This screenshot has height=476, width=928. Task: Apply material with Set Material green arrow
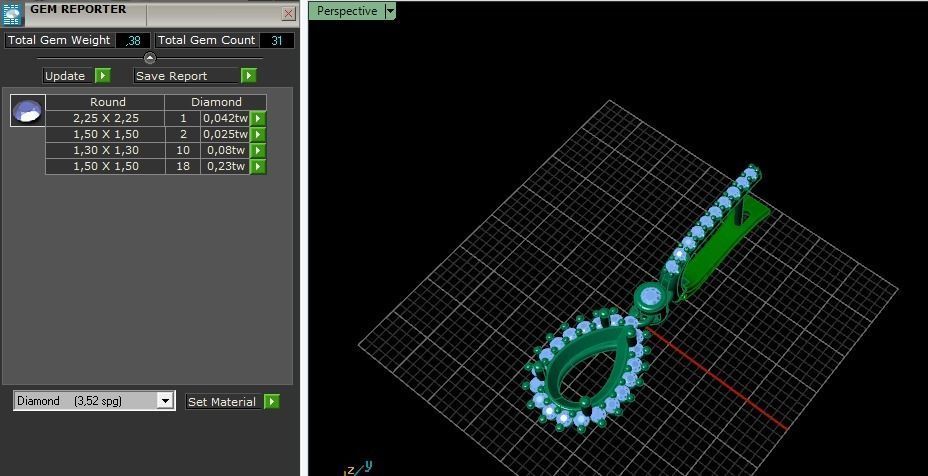tap(272, 401)
